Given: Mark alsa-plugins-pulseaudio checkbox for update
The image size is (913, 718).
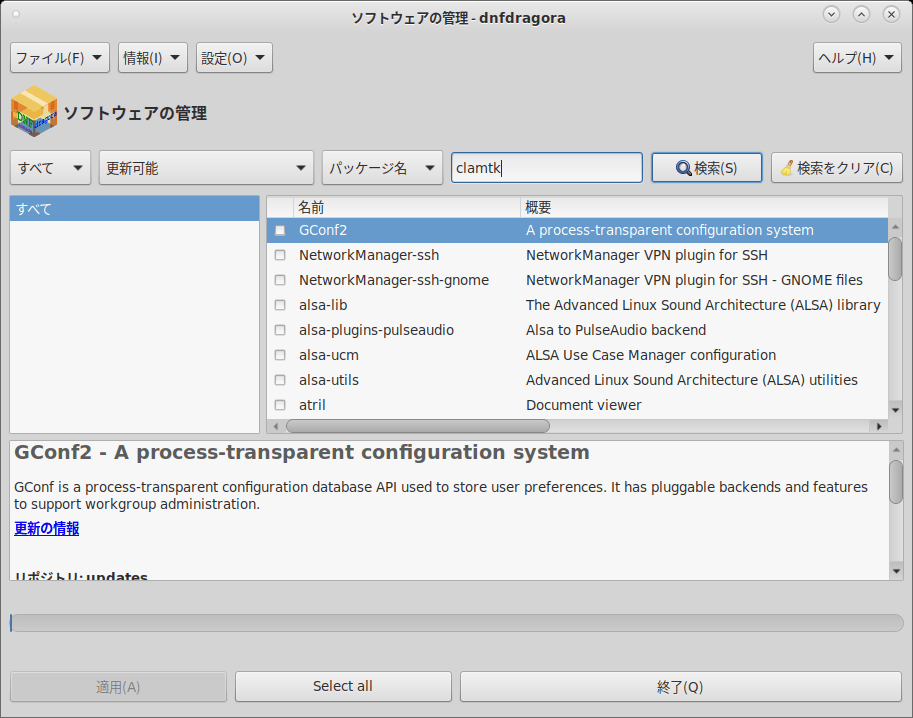Looking at the screenshot, I should [280, 330].
